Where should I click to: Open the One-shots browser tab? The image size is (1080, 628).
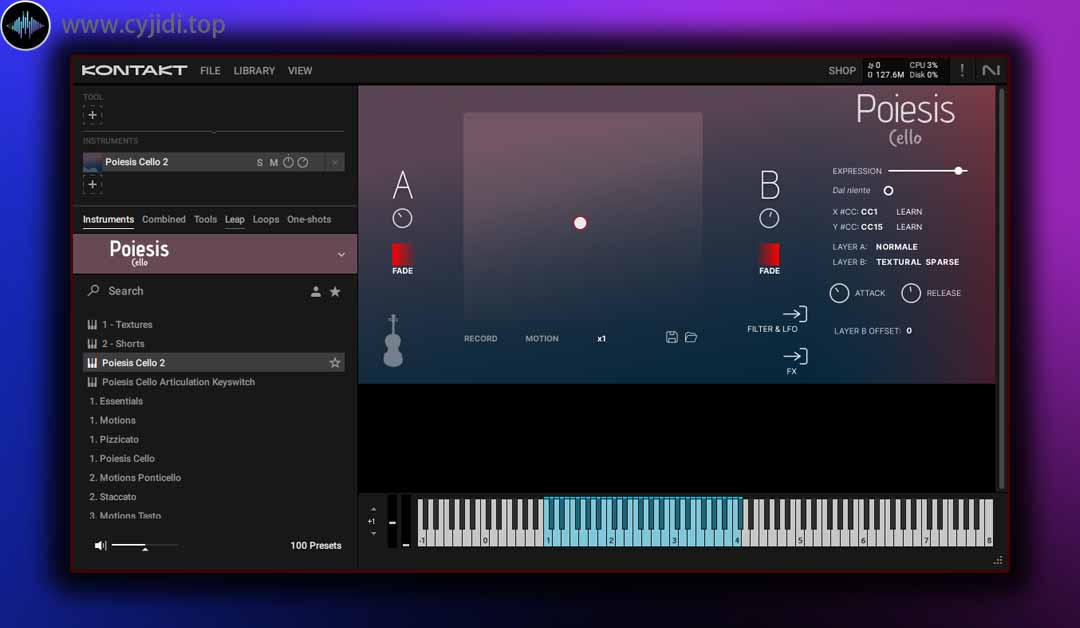coord(309,219)
